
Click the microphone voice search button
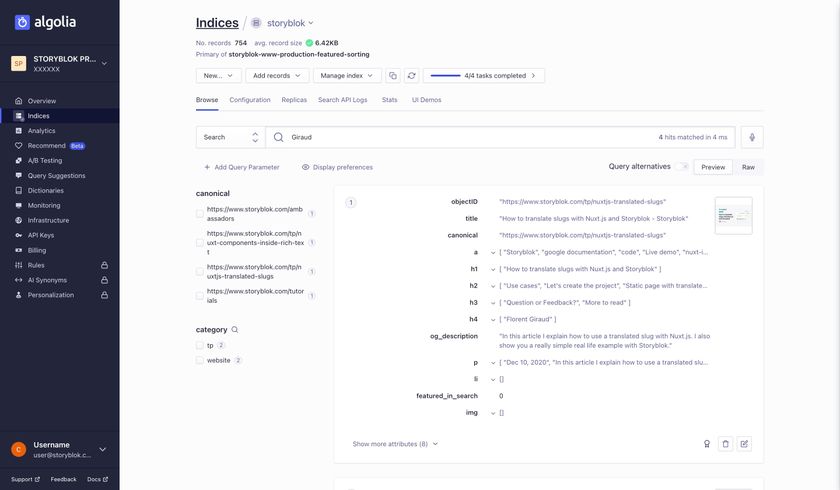click(752, 137)
